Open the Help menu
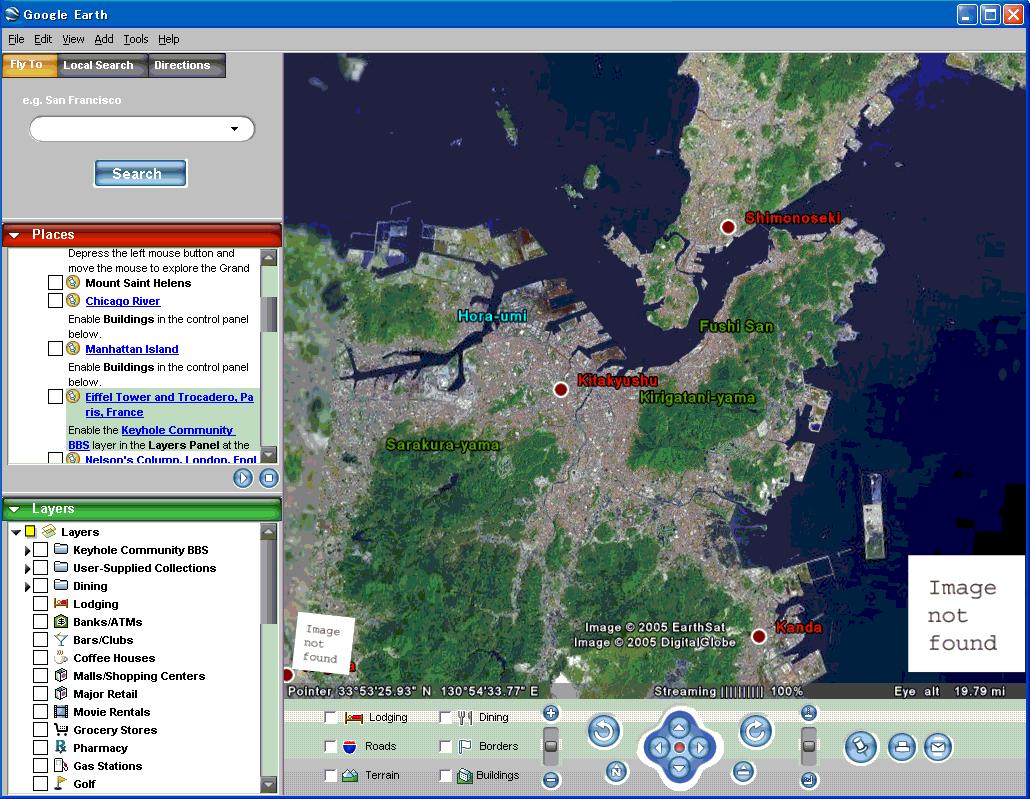Image resolution: width=1030 pixels, height=799 pixels. [x=169, y=39]
